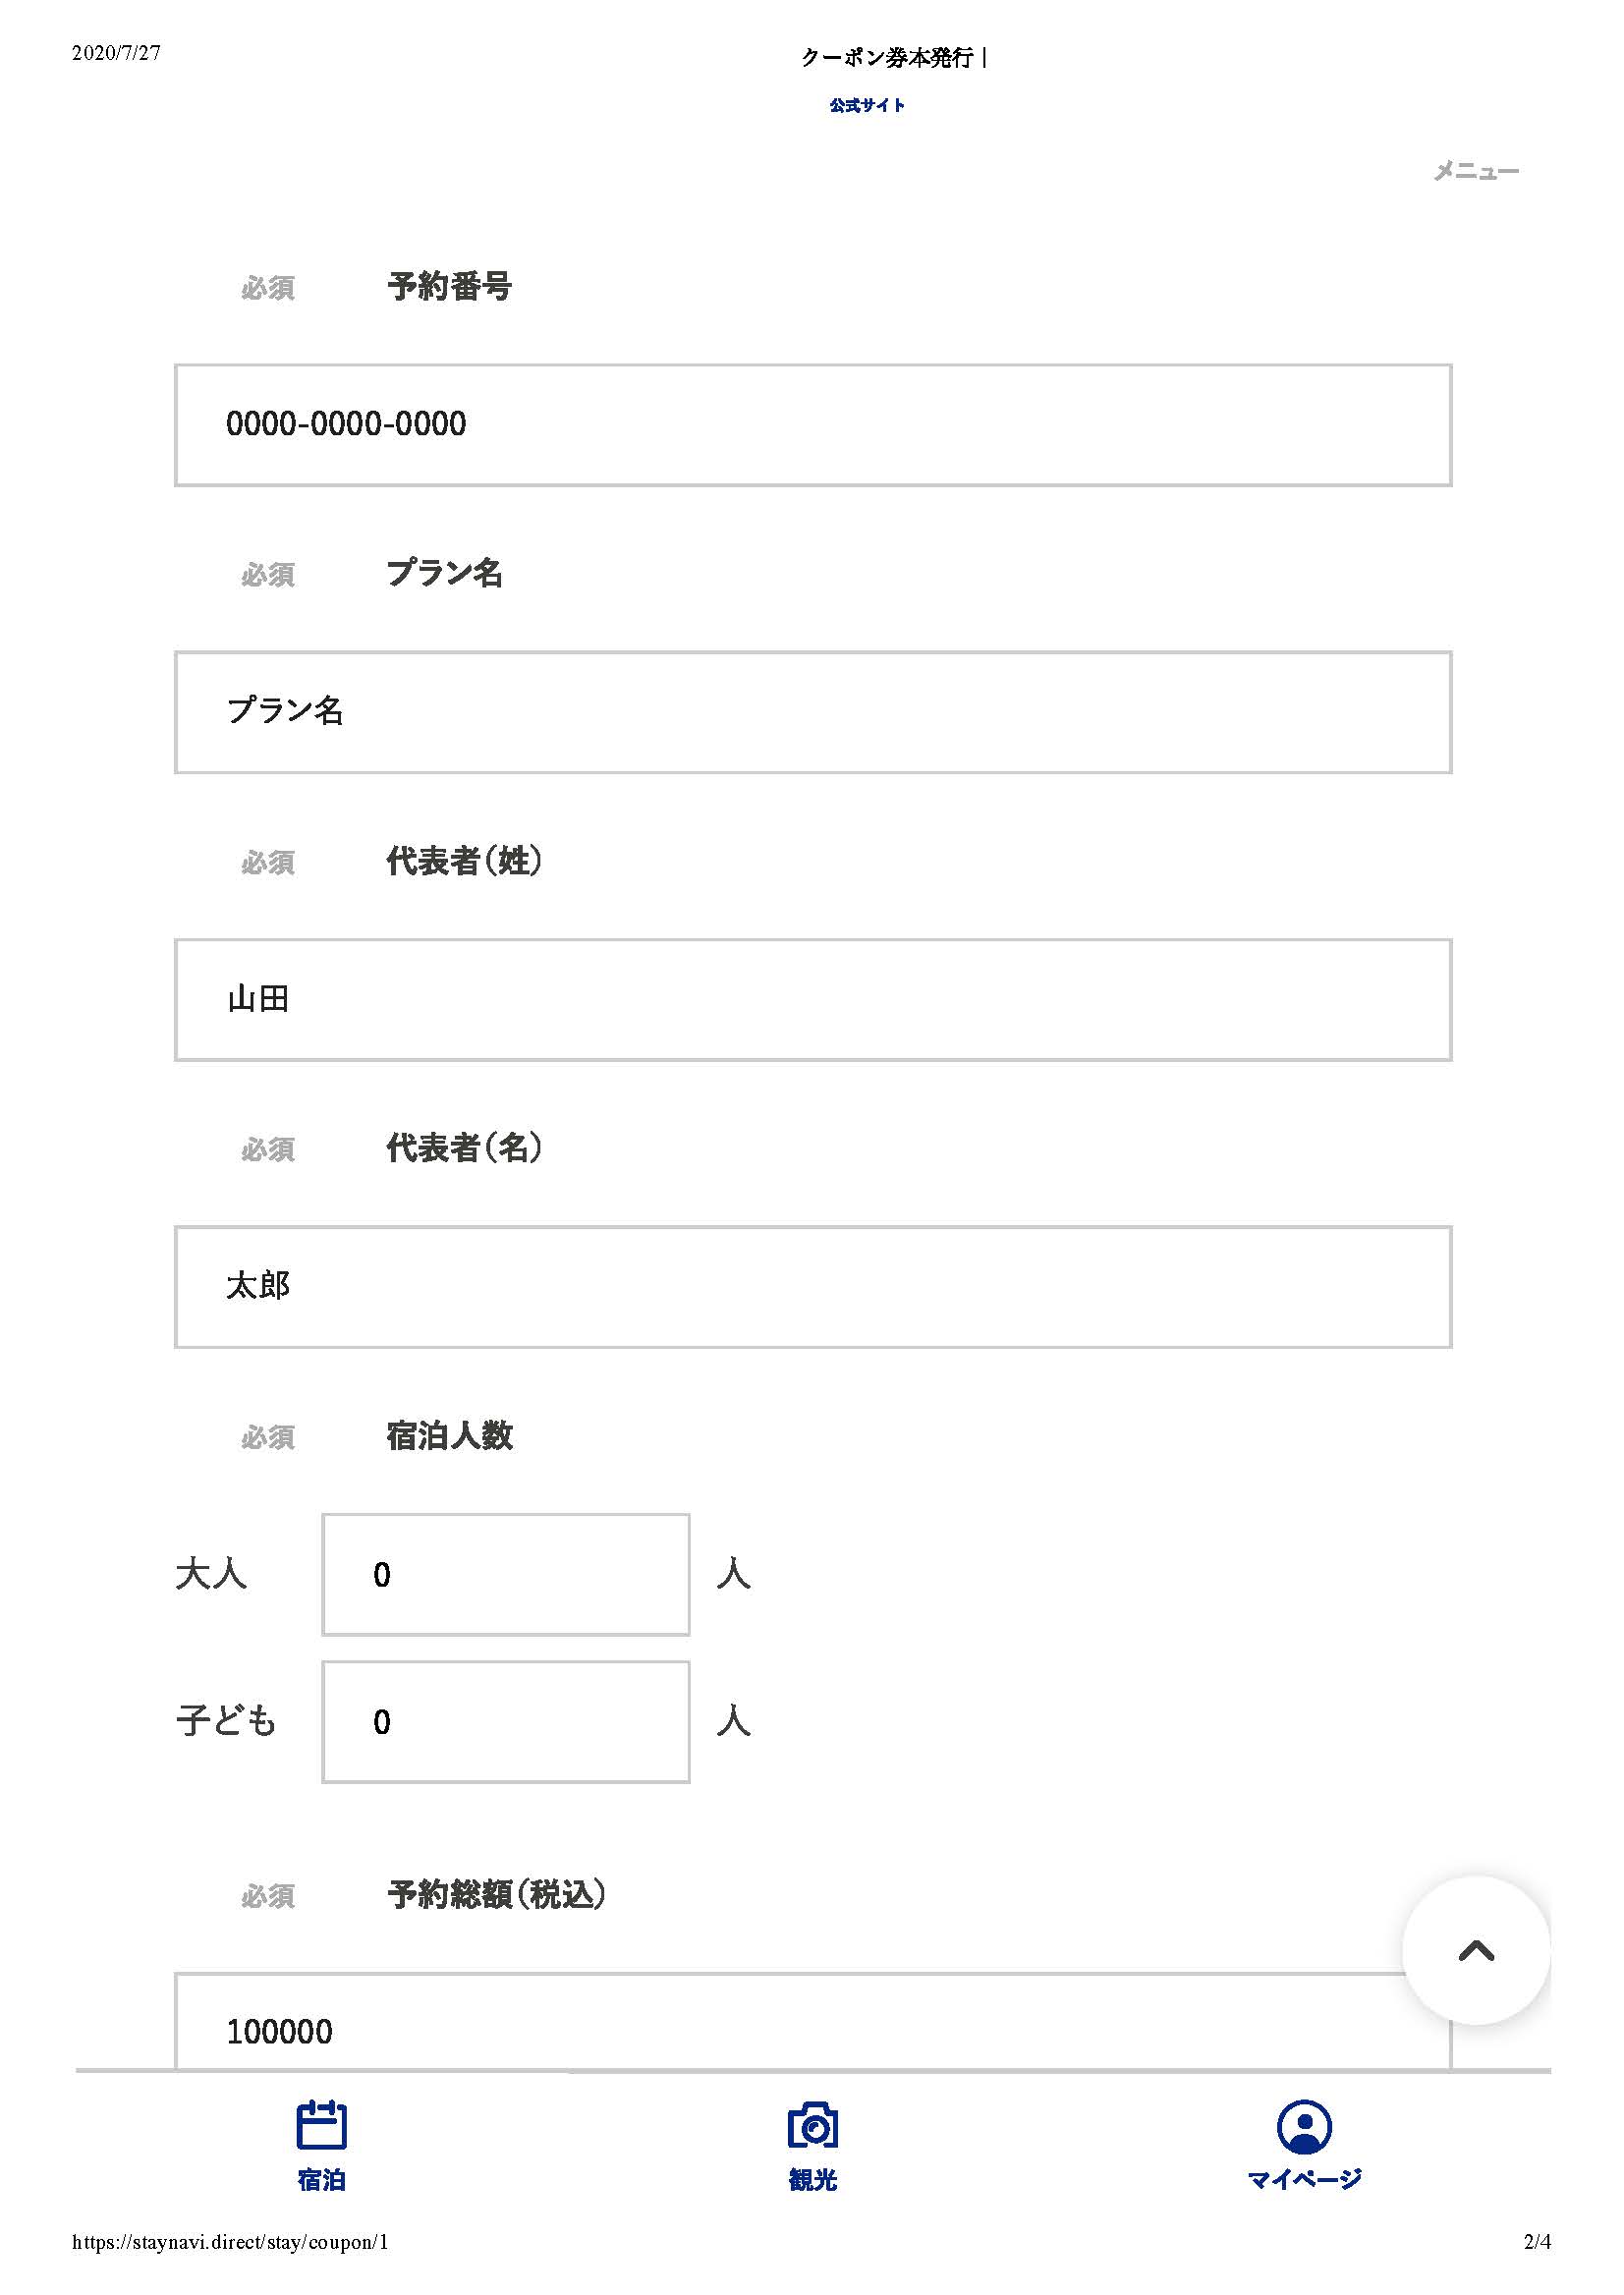Click the 予約番号 field label
The width and height of the screenshot is (1624, 2295).
click(449, 286)
